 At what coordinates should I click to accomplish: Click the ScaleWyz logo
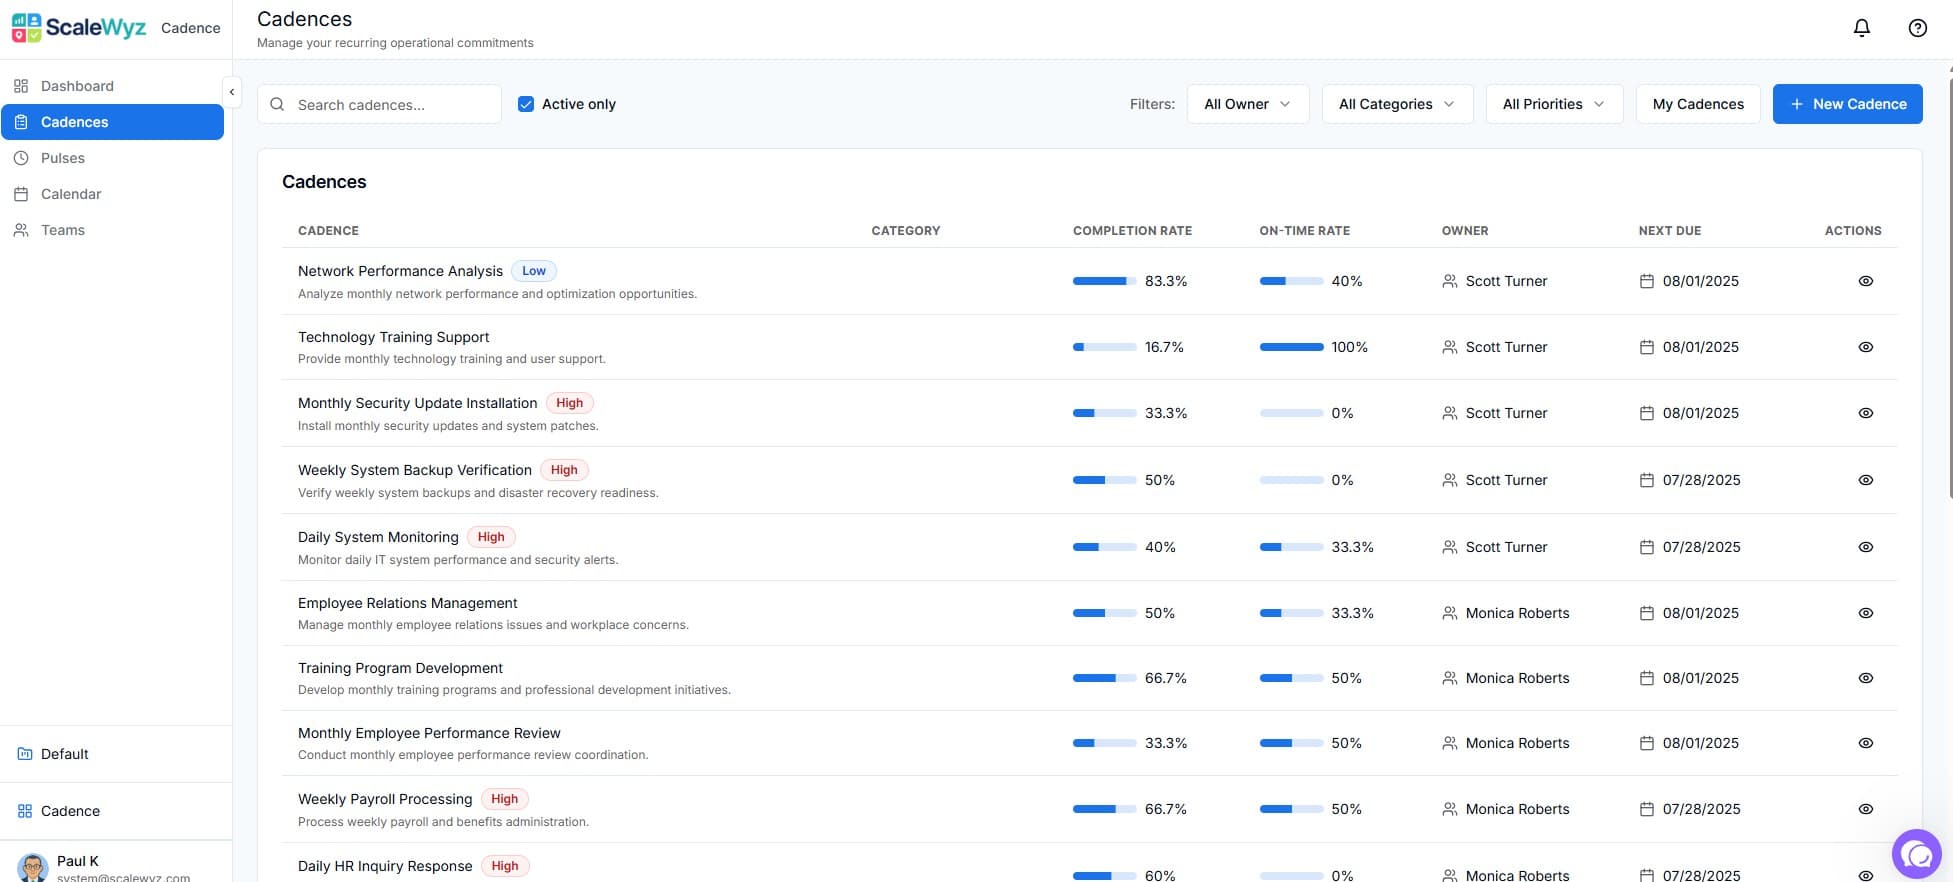point(80,28)
